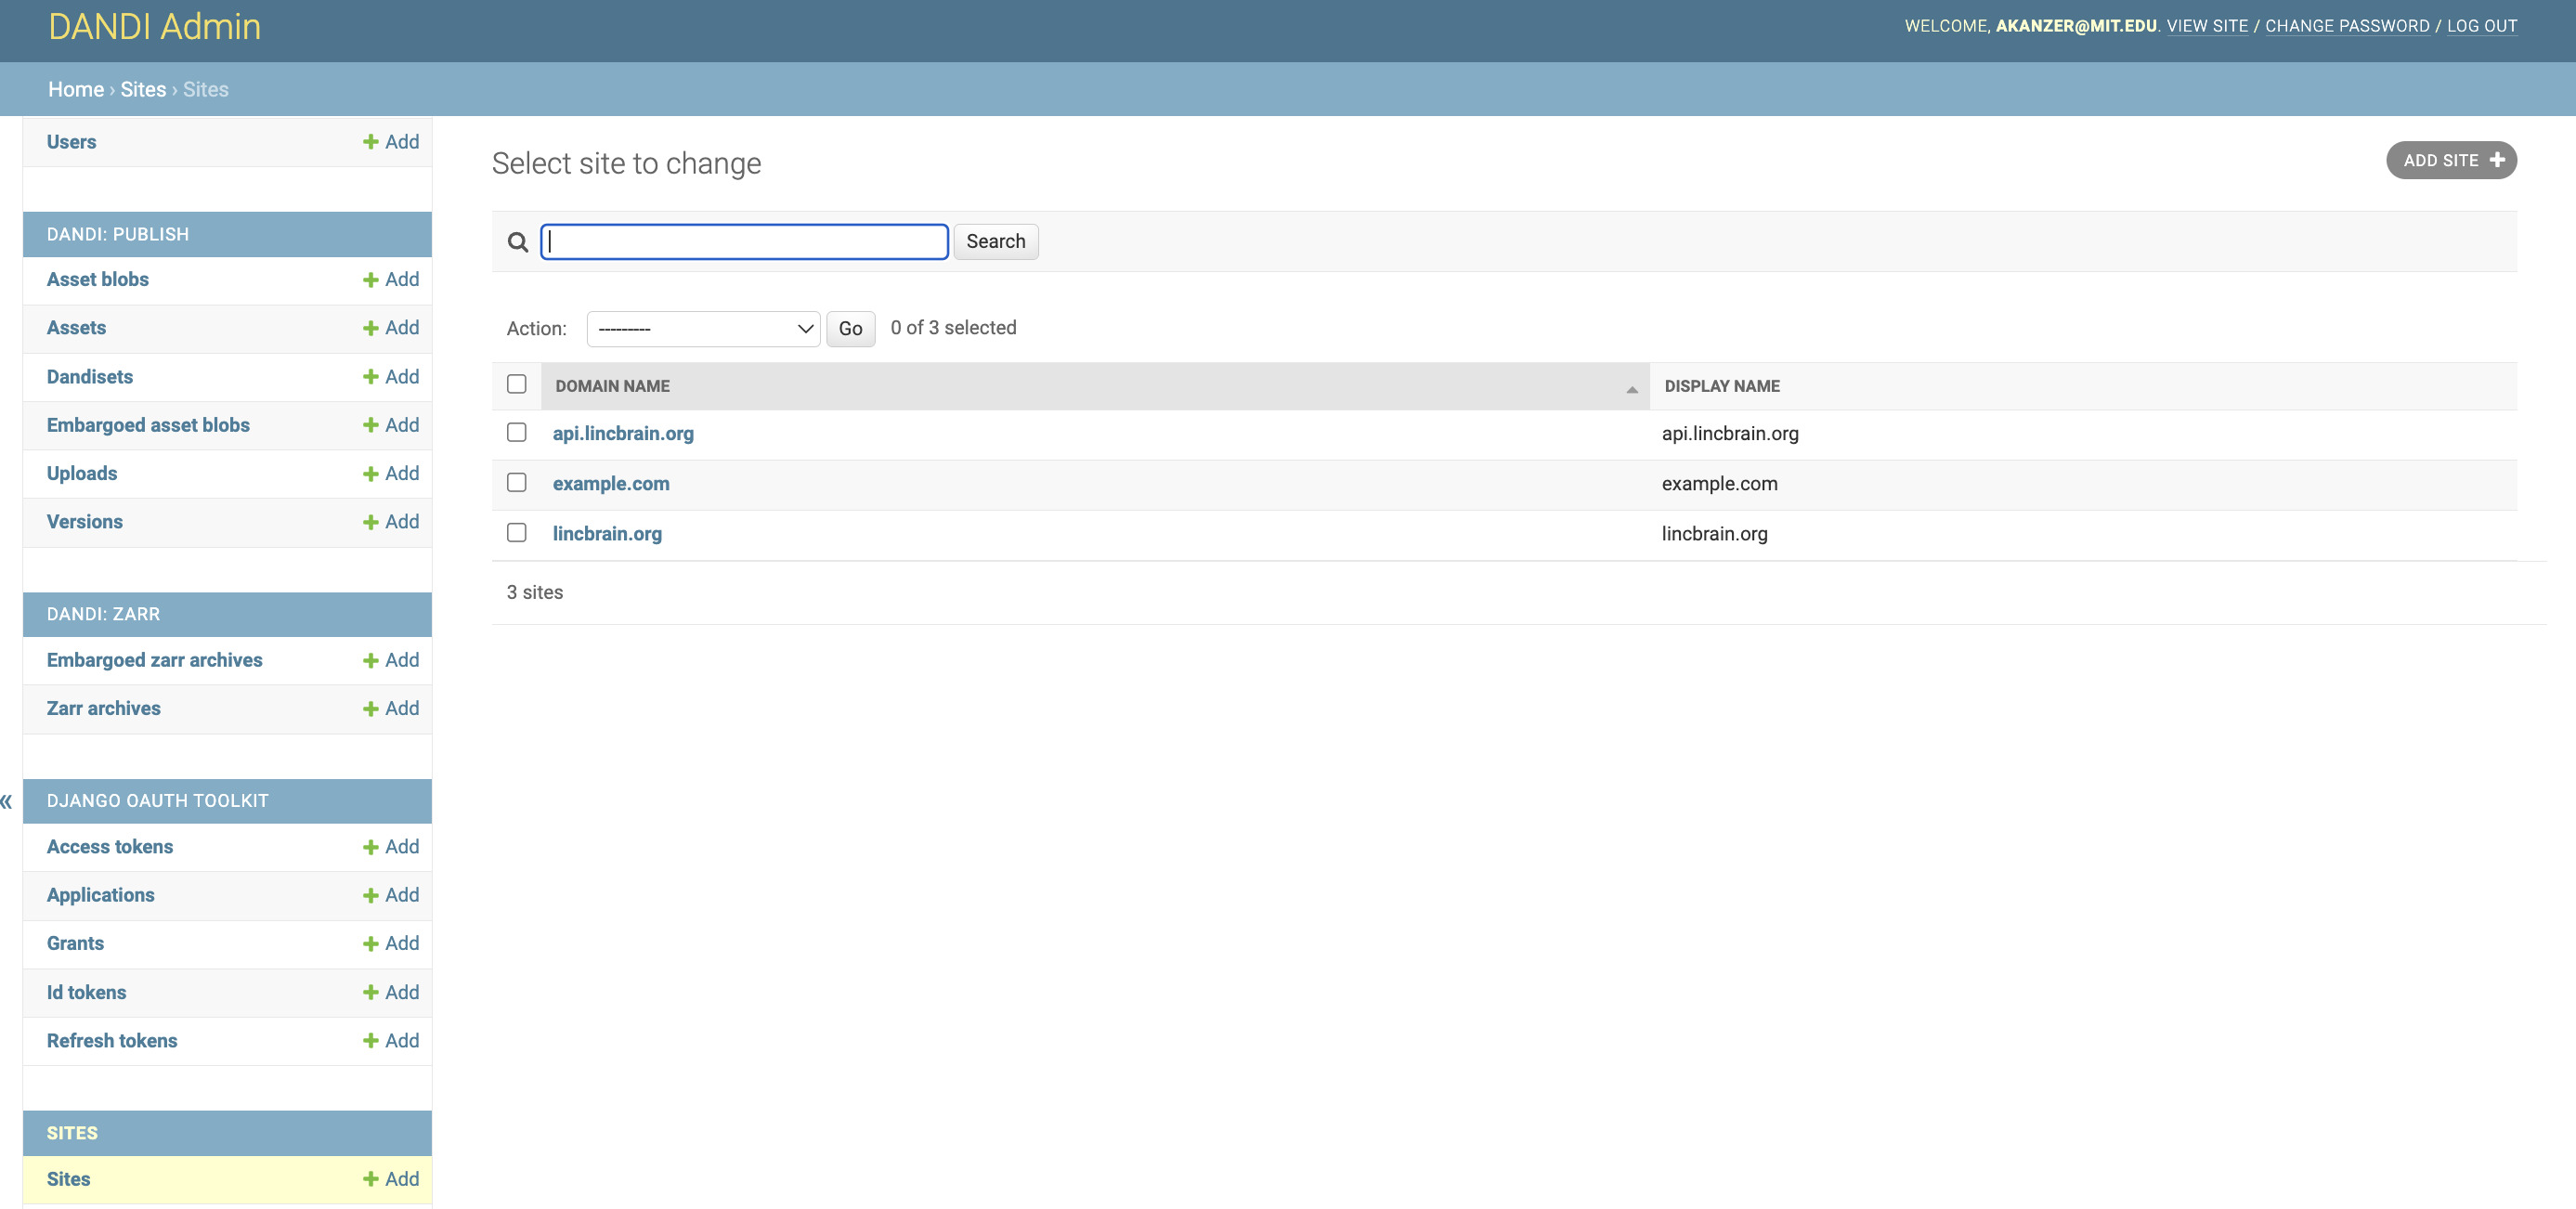Toggle the checkbox next to api.lincbrain.org

[517, 432]
